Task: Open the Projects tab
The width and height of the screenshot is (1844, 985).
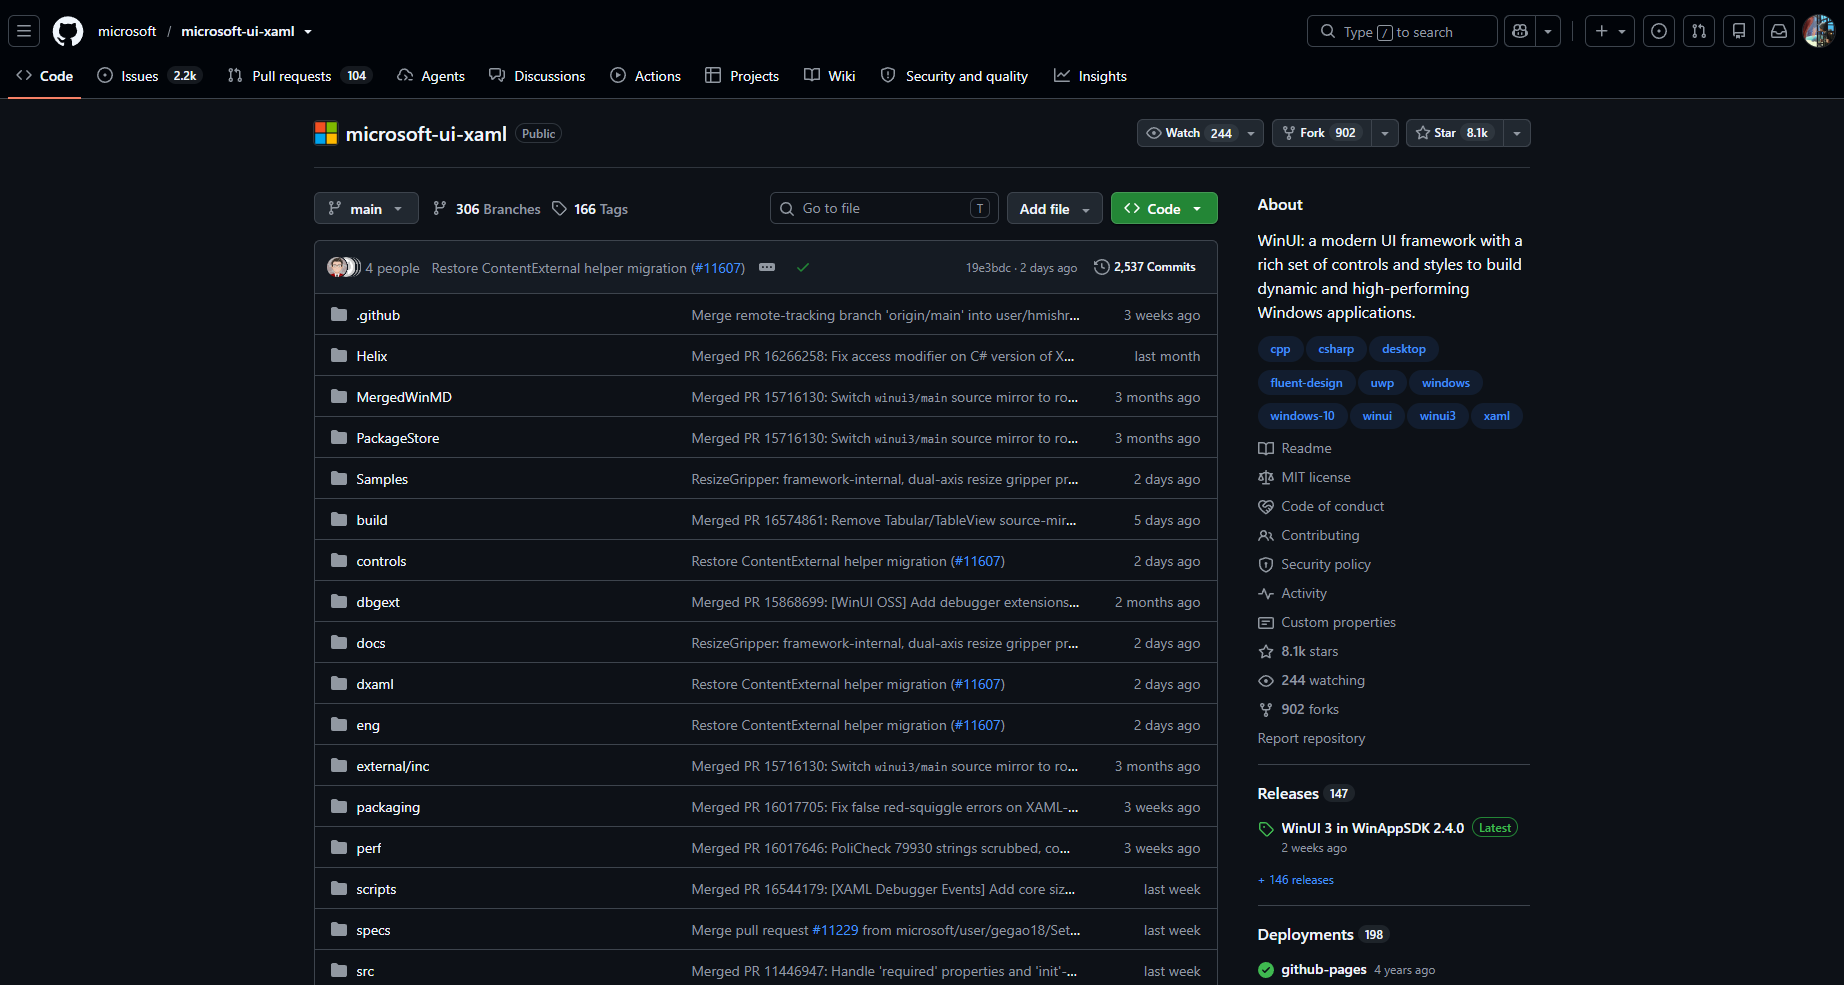Action: tap(742, 76)
